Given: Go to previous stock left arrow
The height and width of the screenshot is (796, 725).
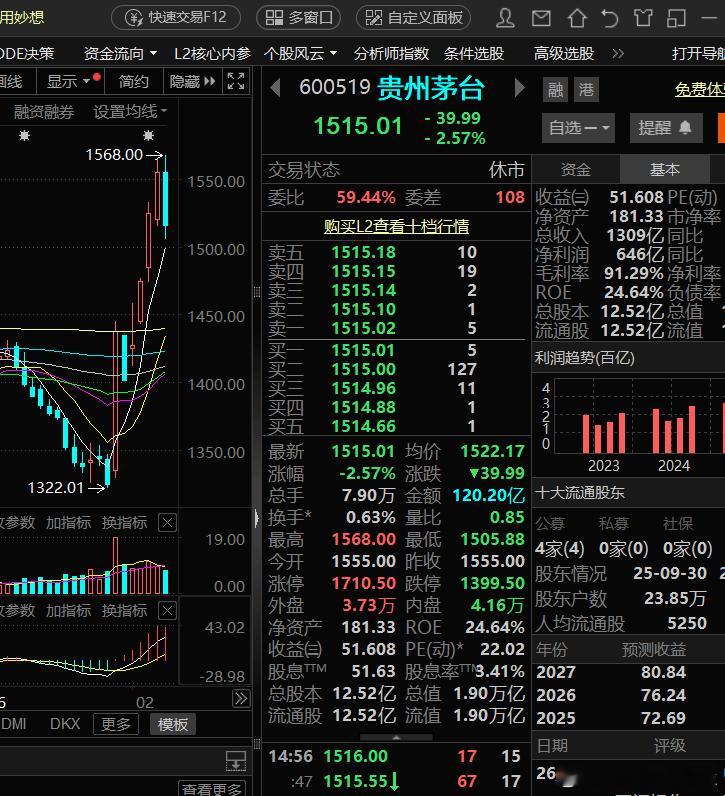Looking at the screenshot, I should (x=275, y=88).
